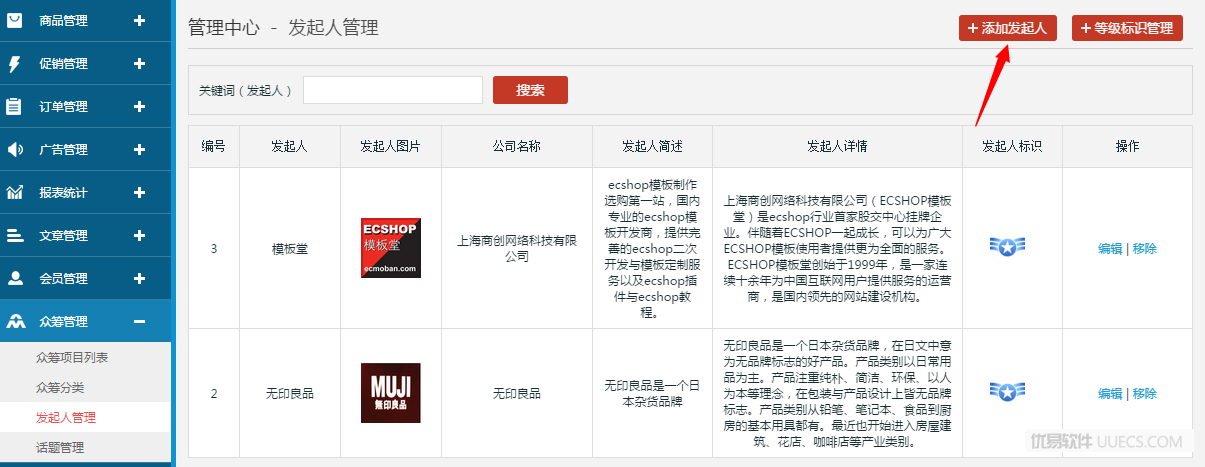The width and height of the screenshot is (1205, 467).
Task: Expand 促销管理 with its plus sign
Action: pos(139,63)
